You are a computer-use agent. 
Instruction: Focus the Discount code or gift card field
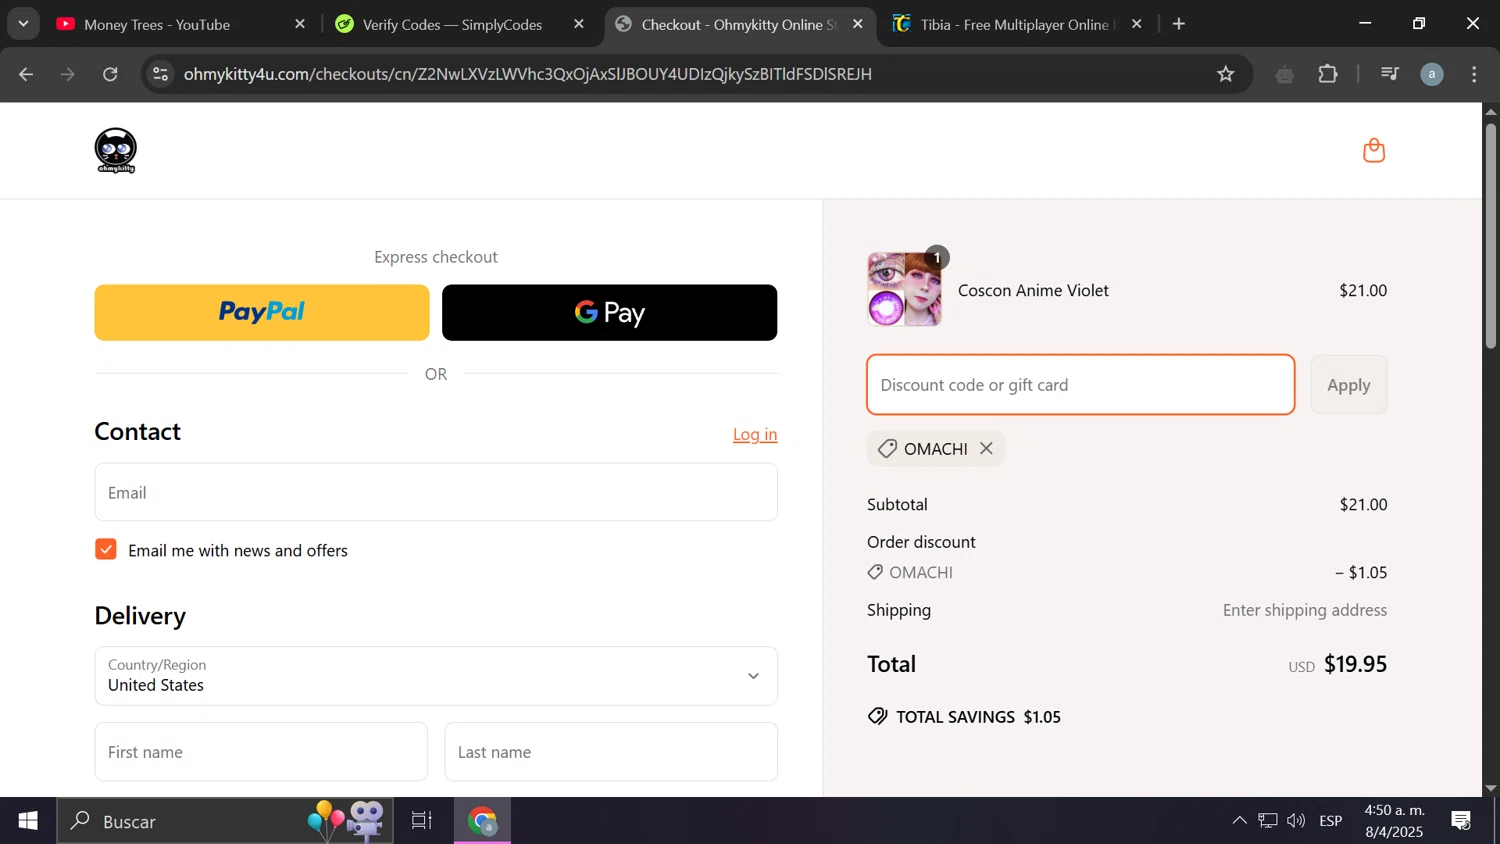(1081, 385)
